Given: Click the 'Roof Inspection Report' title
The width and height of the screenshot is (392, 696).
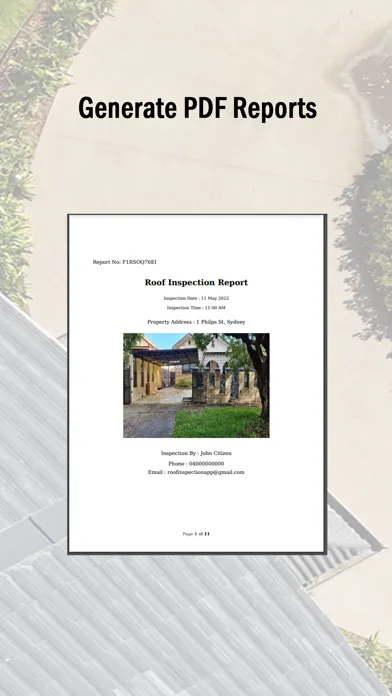Looking at the screenshot, I should pyautogui.click(x=196, y=282).
